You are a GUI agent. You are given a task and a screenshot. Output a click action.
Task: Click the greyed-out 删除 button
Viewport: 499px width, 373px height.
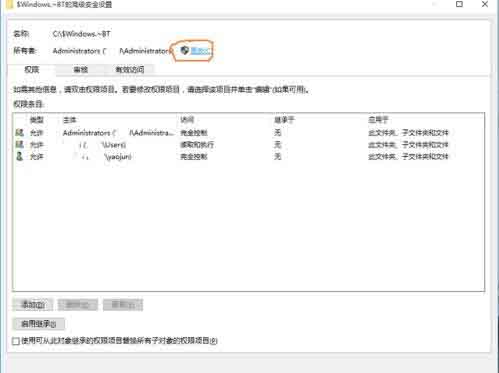[78, 305]
